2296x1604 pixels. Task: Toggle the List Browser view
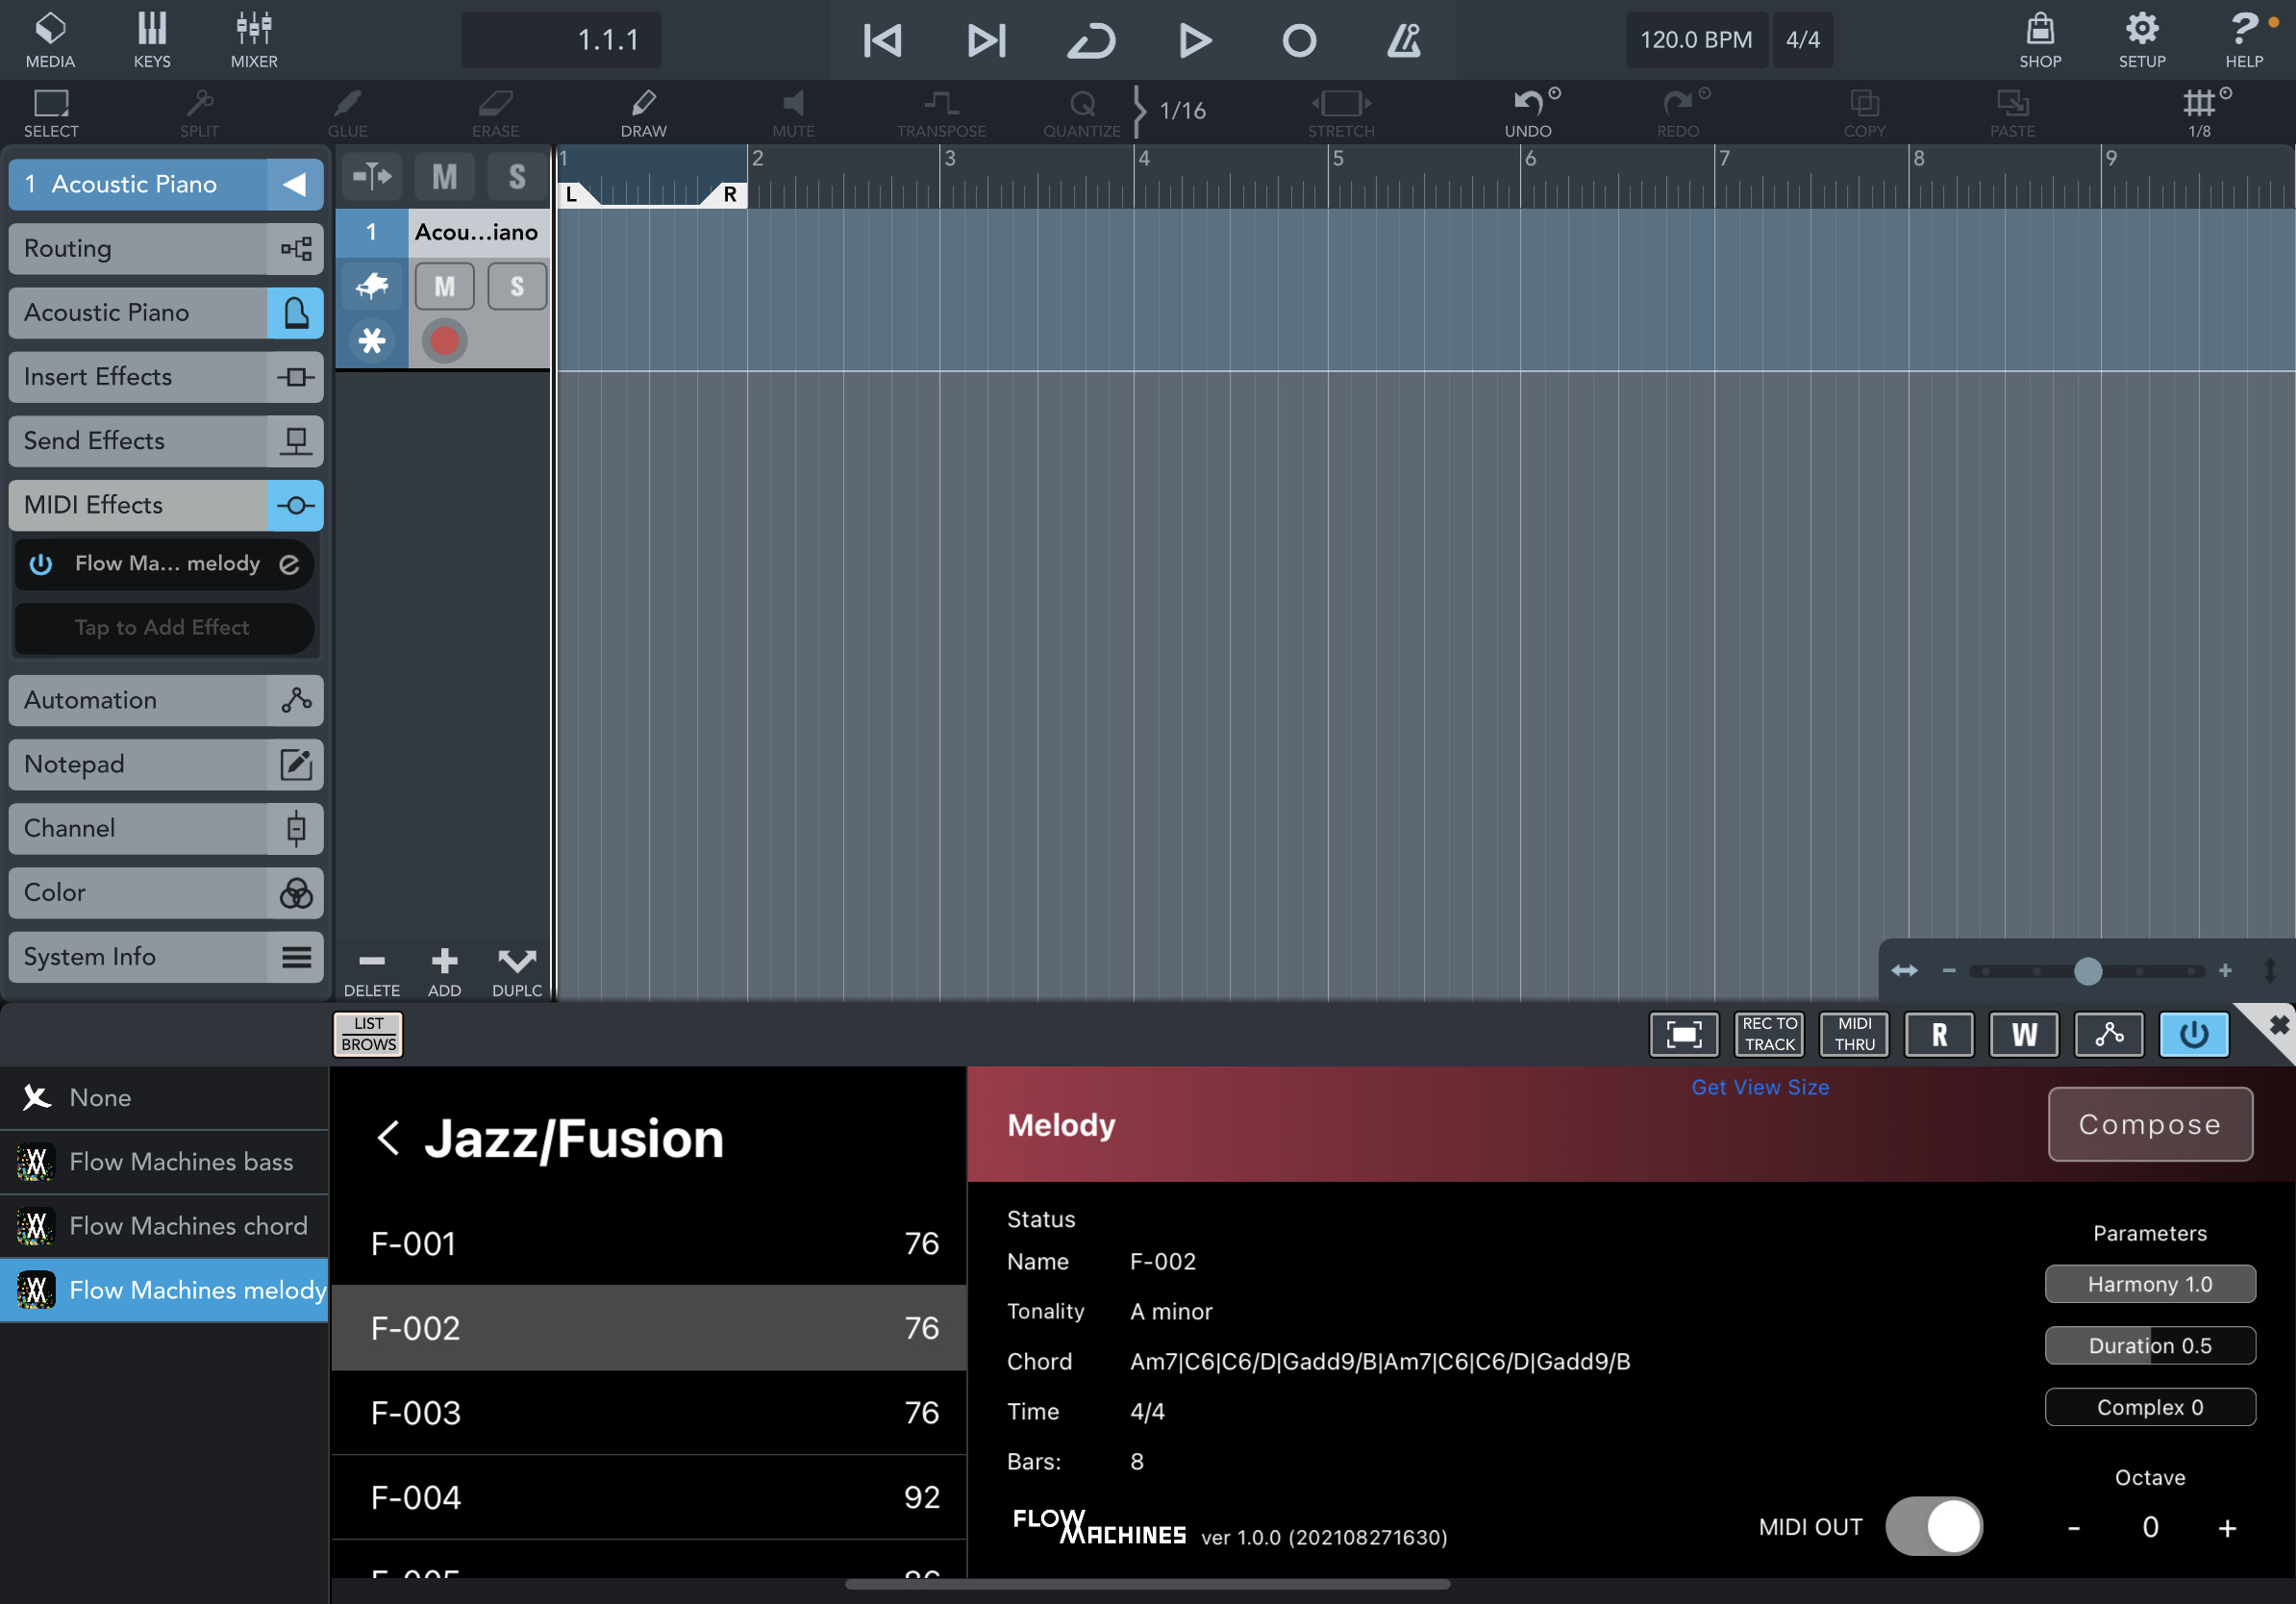(368, 1033)
